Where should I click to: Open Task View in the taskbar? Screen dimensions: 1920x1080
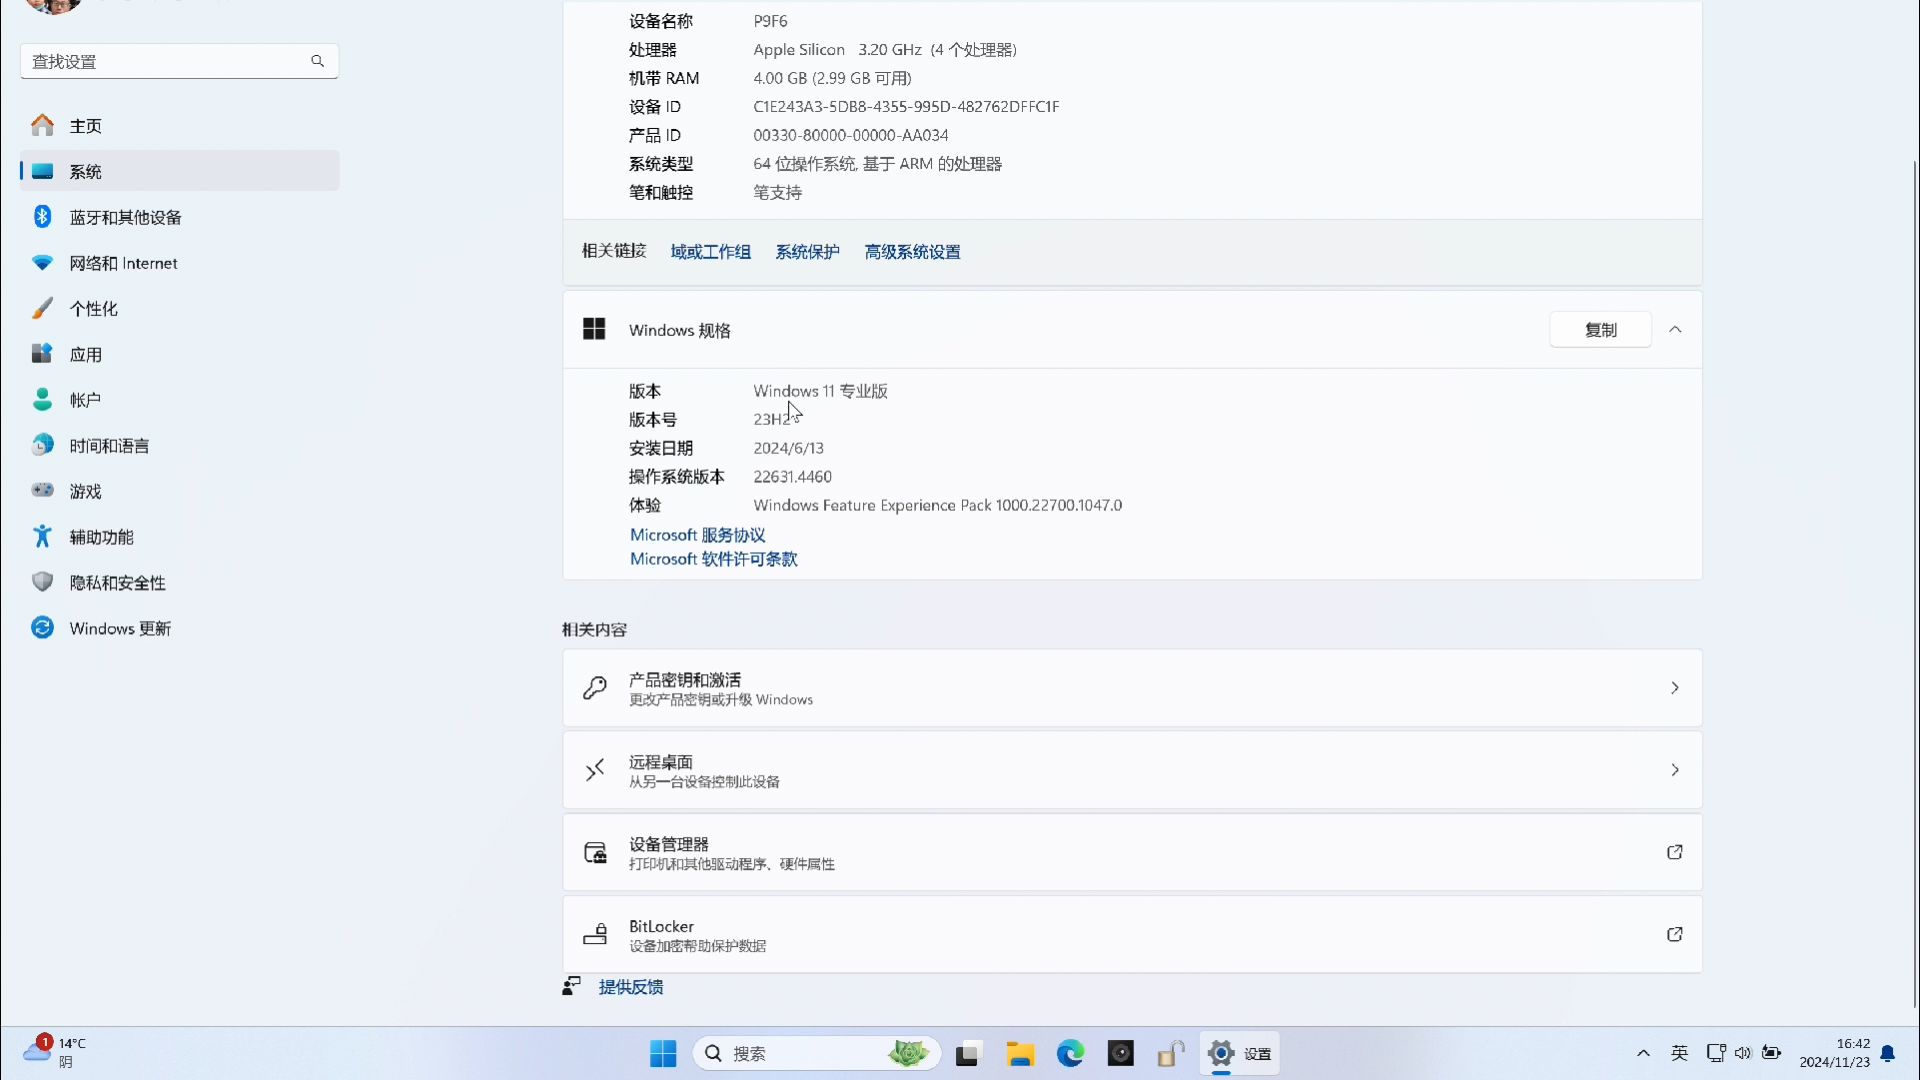[967, 1054]
